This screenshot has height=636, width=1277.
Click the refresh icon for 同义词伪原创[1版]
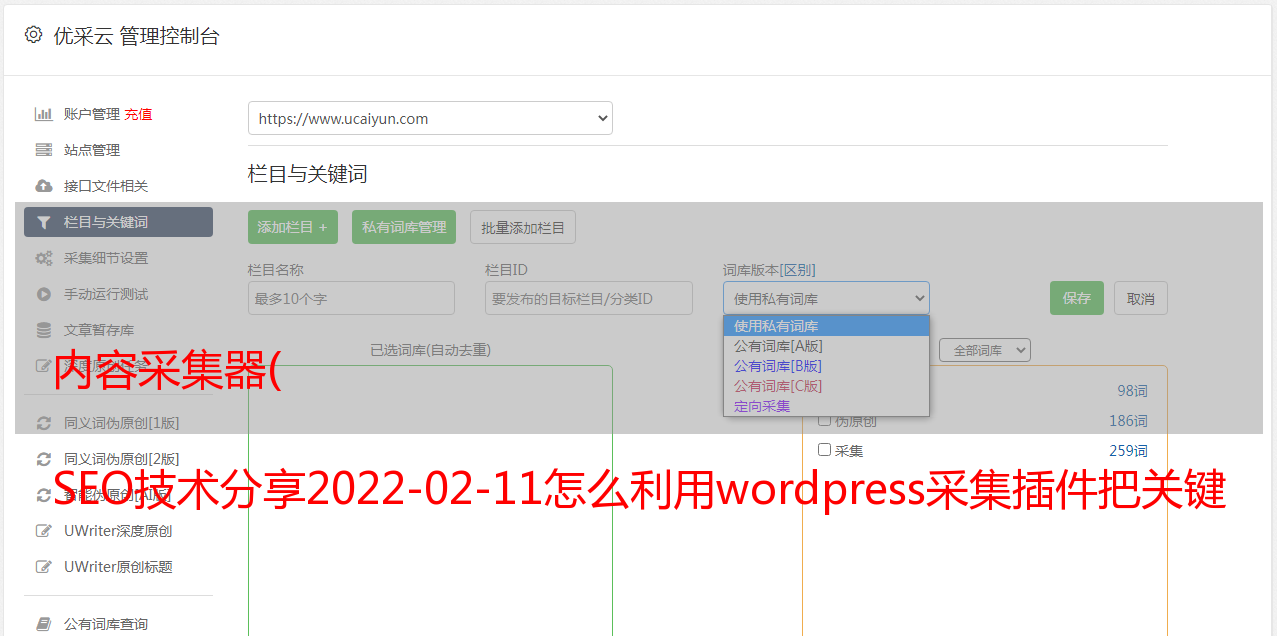[x=43, y=423]
